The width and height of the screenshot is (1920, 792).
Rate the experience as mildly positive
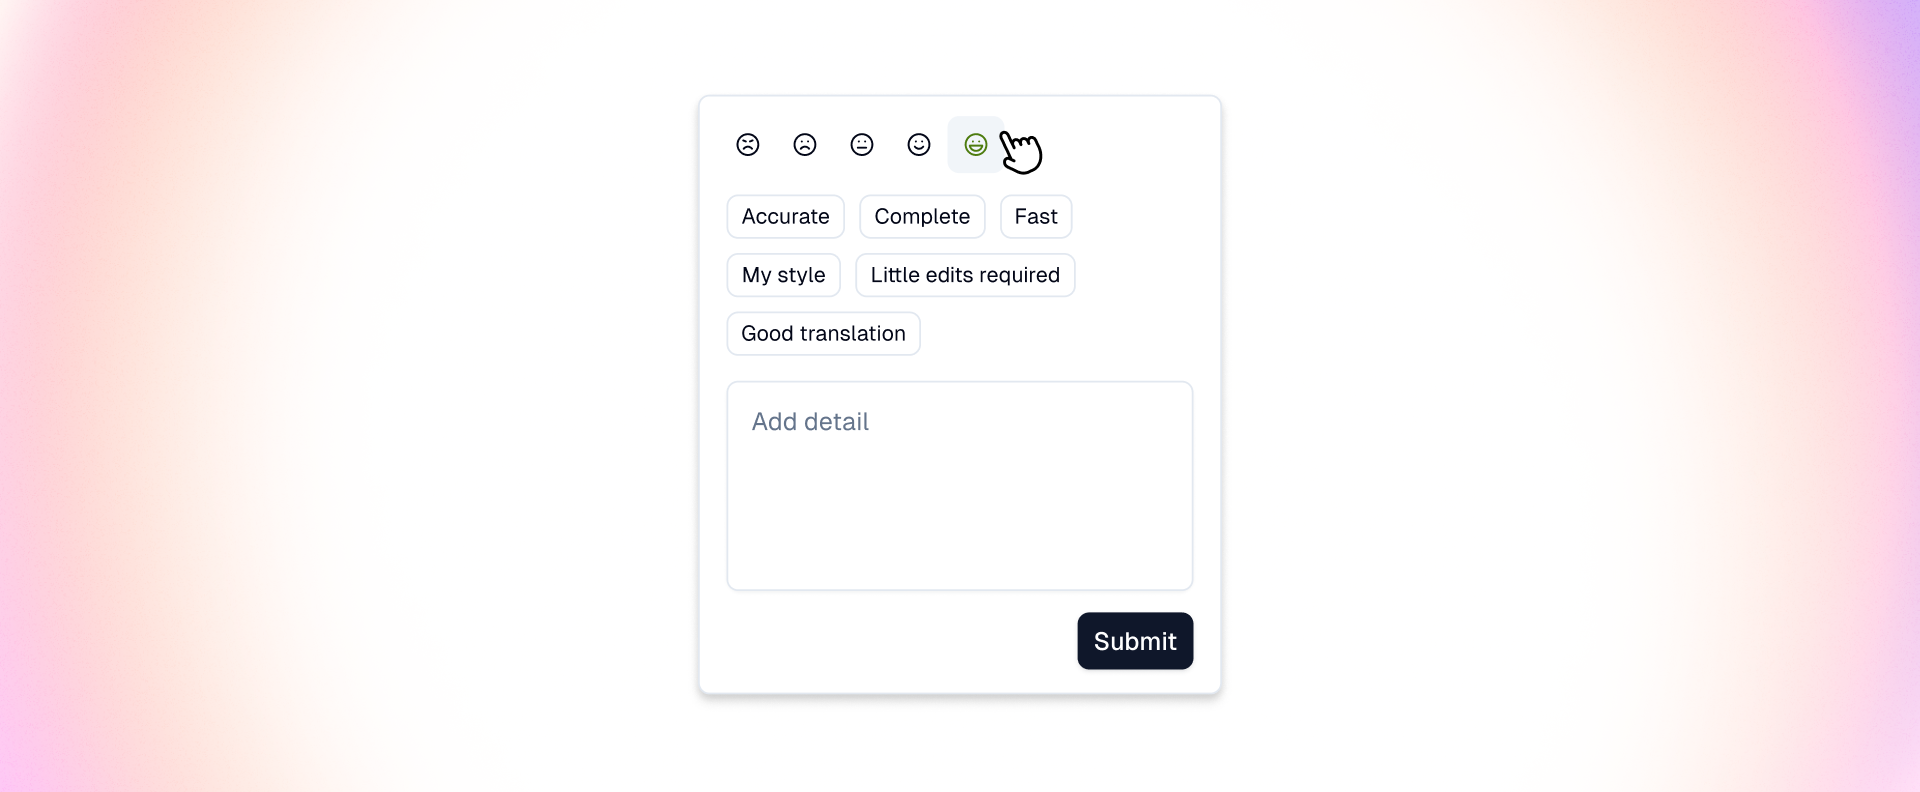tap(919, 144)
